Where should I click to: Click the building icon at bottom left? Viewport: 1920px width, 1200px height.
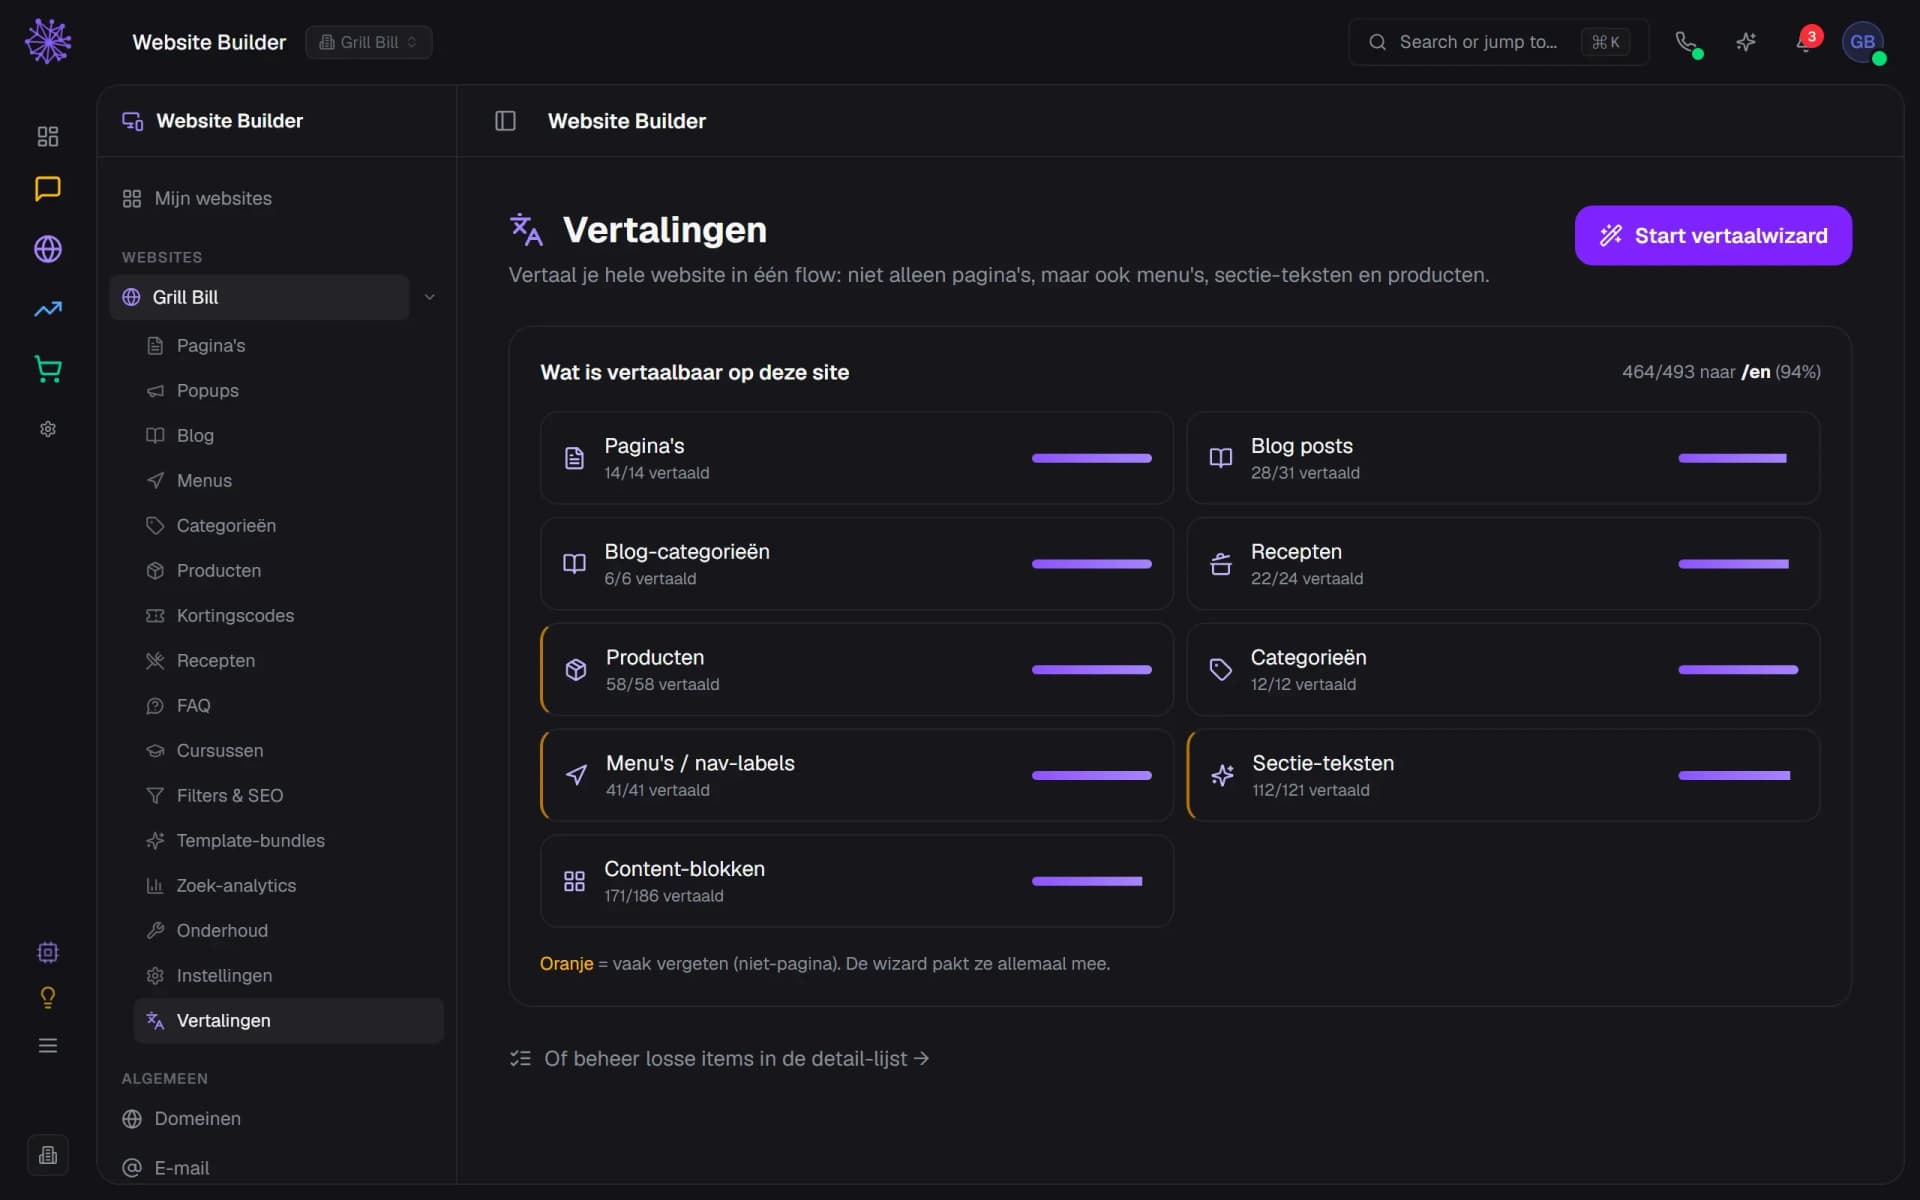pos(48,1155)
